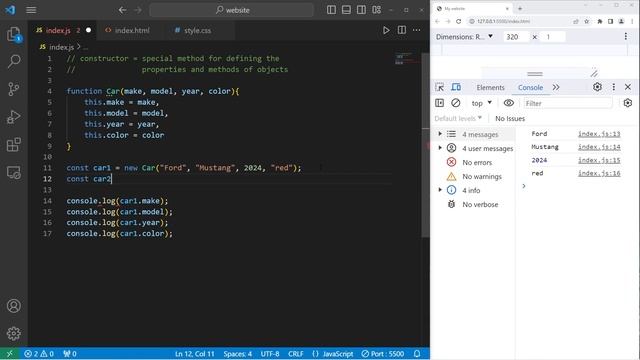Screen dimensions: 640x360
Task: Open DevTools settings gear
Action: tap(597, 87)
